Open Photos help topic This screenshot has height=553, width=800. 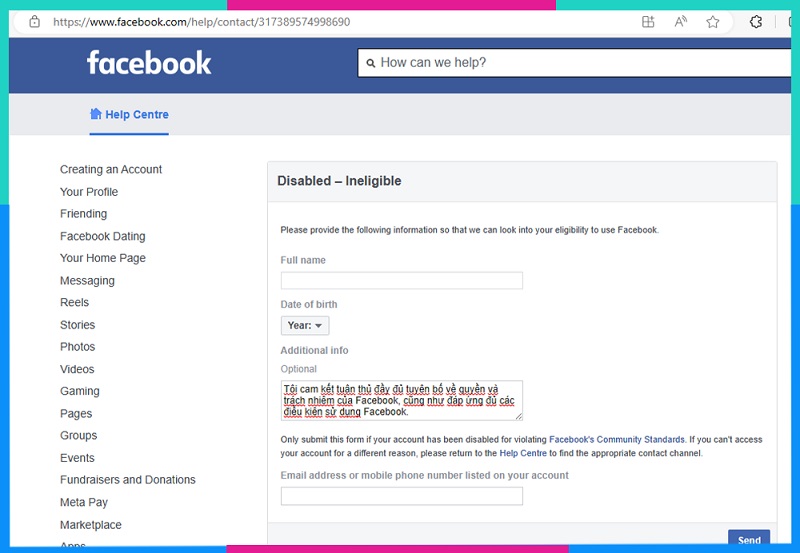coord(78,347)
